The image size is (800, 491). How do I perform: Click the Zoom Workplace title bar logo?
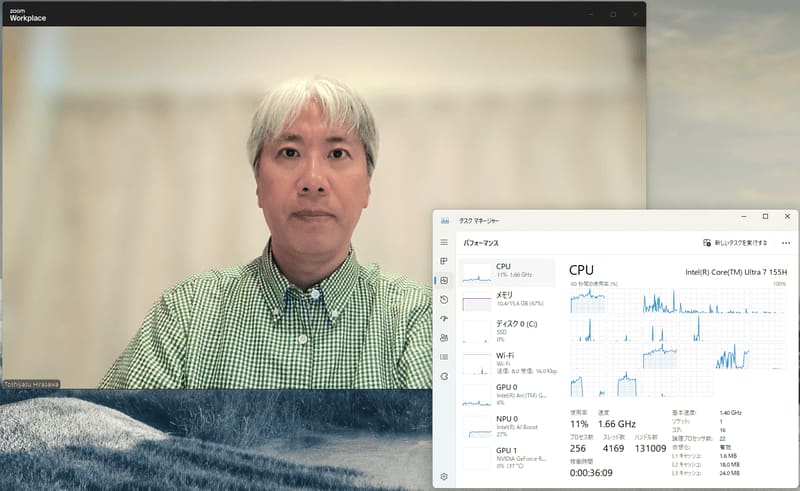click(28, 15)
